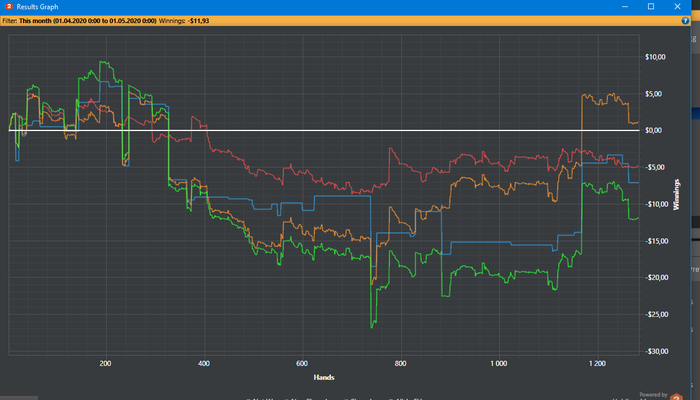This screenshot has width=700, height=400.
Task: Click the '1 200' hands axis label
Action: pyautogui.click(x=597, y=363)
